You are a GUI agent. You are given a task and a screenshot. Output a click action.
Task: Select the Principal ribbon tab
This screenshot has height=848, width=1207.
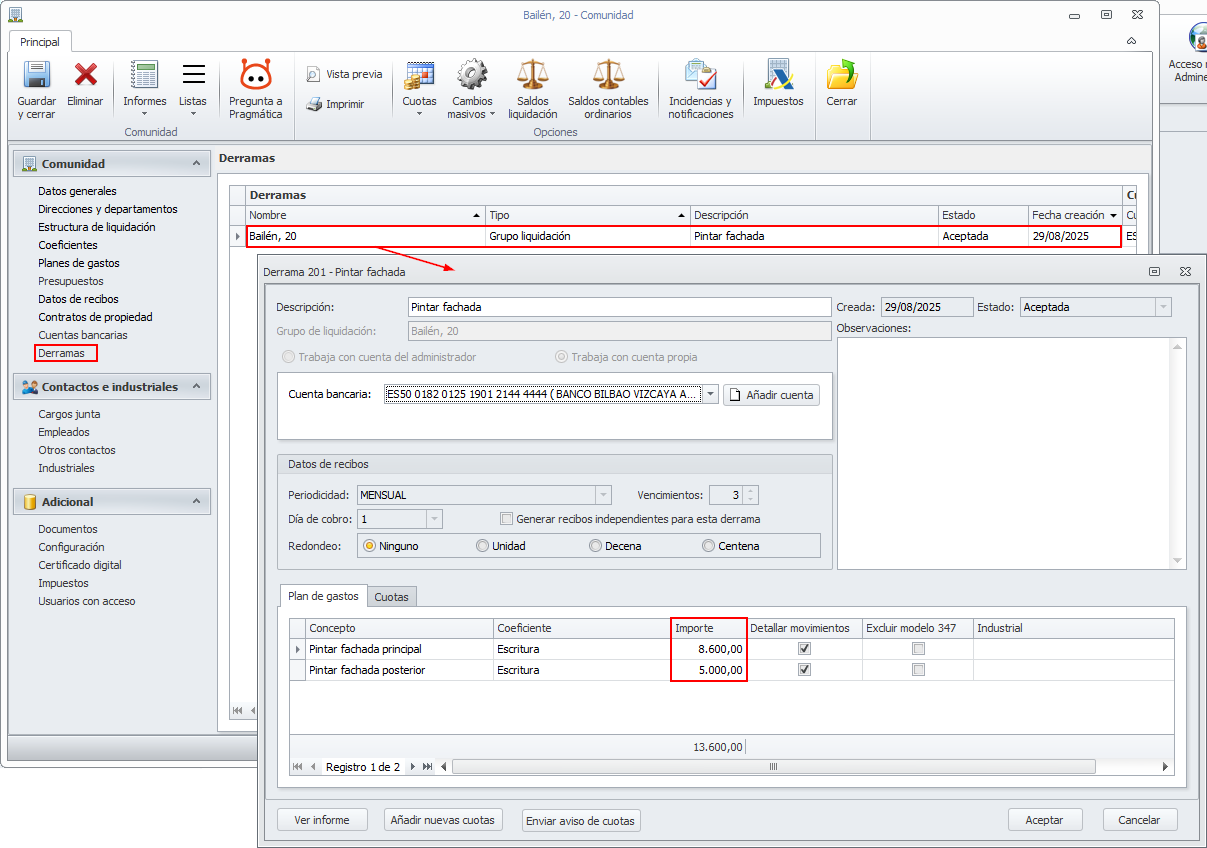point(40,42)
